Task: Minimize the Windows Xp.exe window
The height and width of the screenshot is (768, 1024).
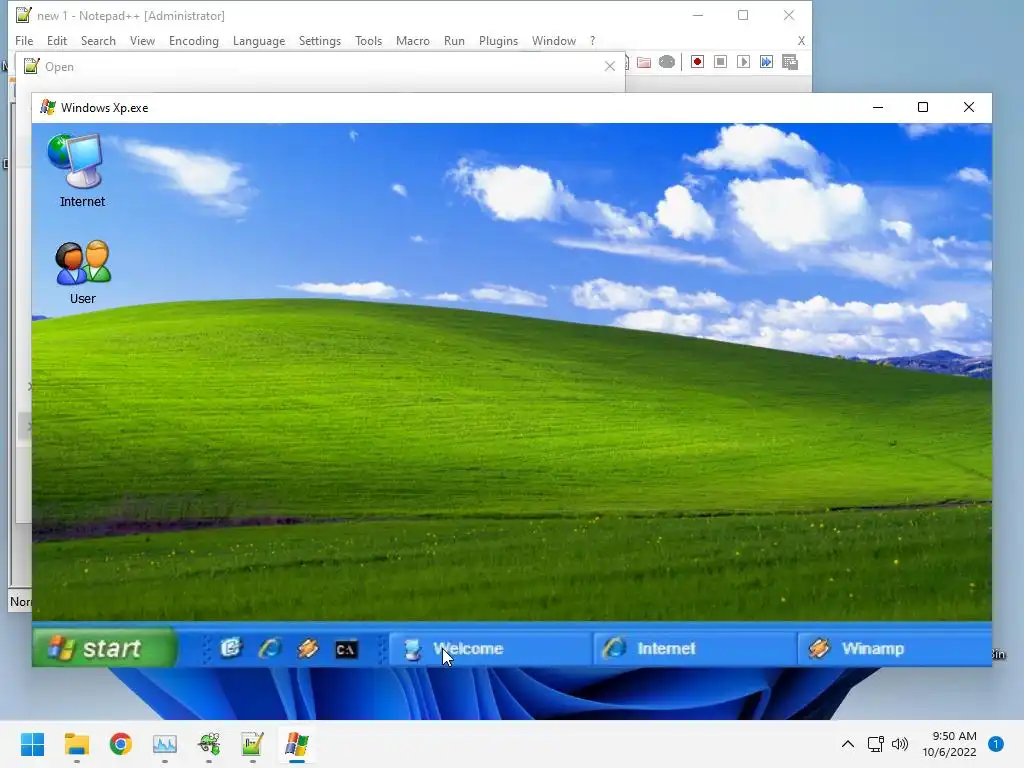Action: tap(878, 107)
